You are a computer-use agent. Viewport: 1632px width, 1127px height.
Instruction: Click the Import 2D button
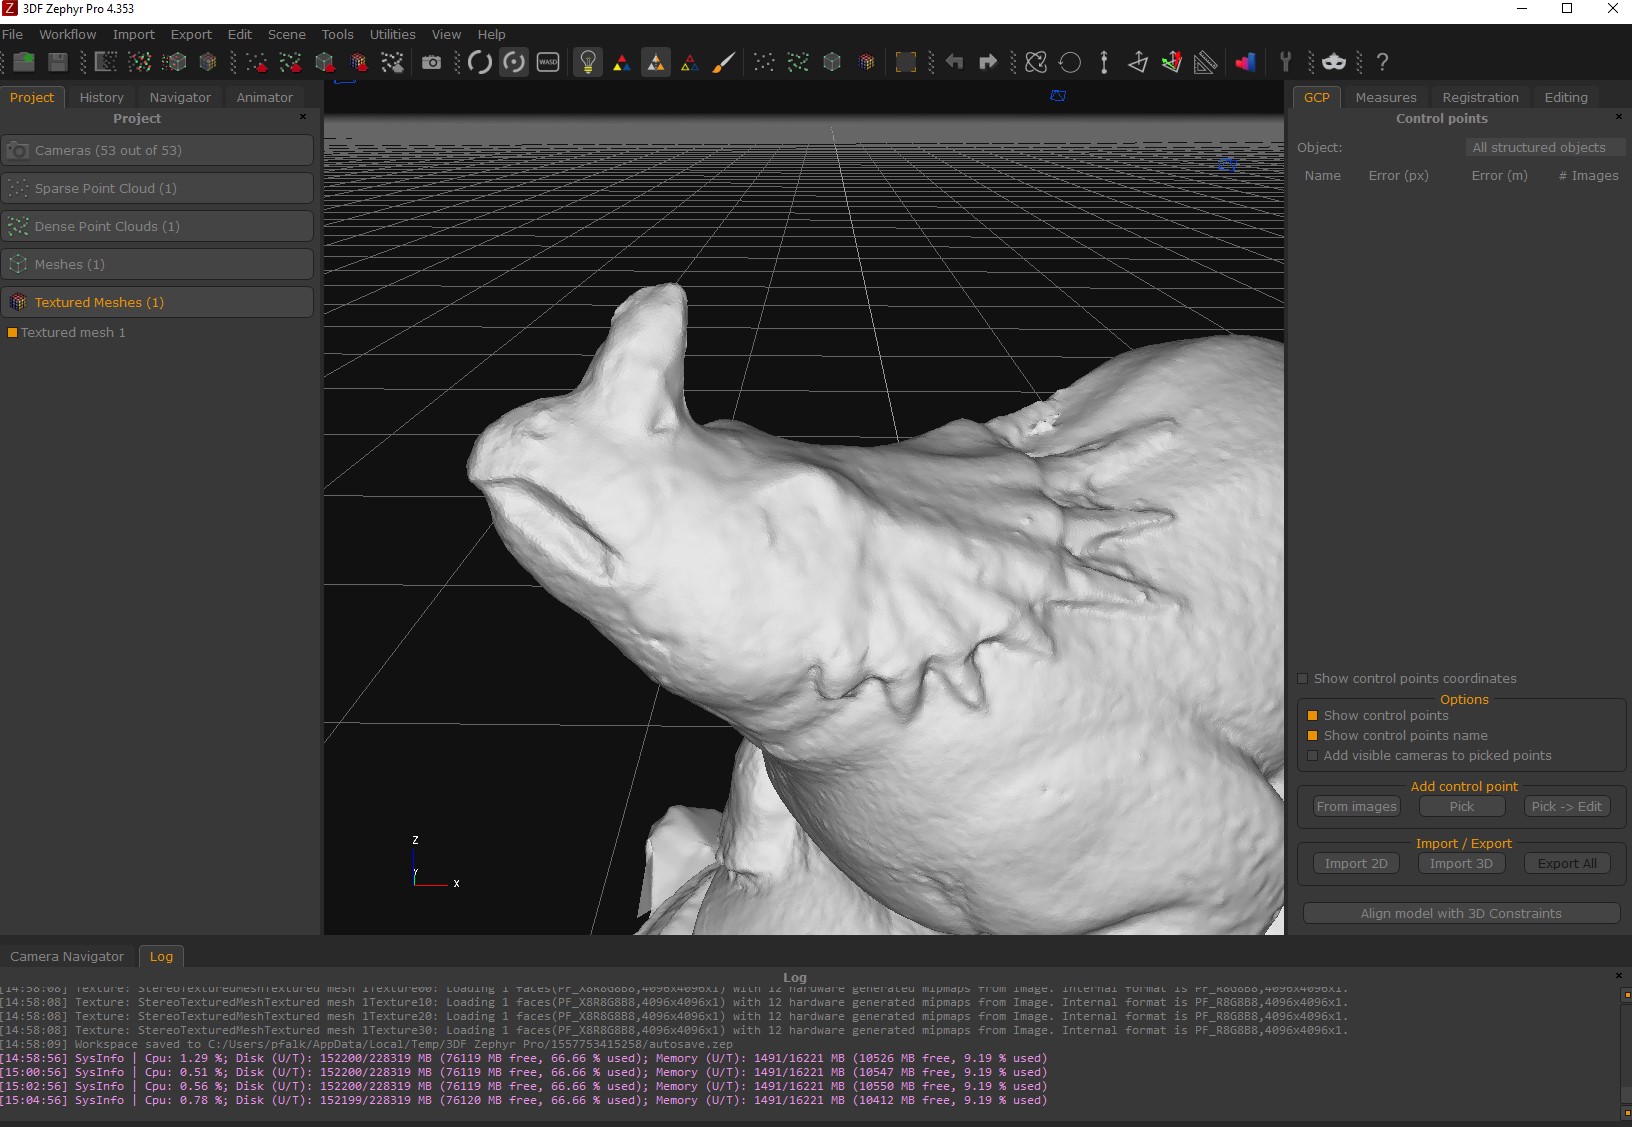point(1356,864)
